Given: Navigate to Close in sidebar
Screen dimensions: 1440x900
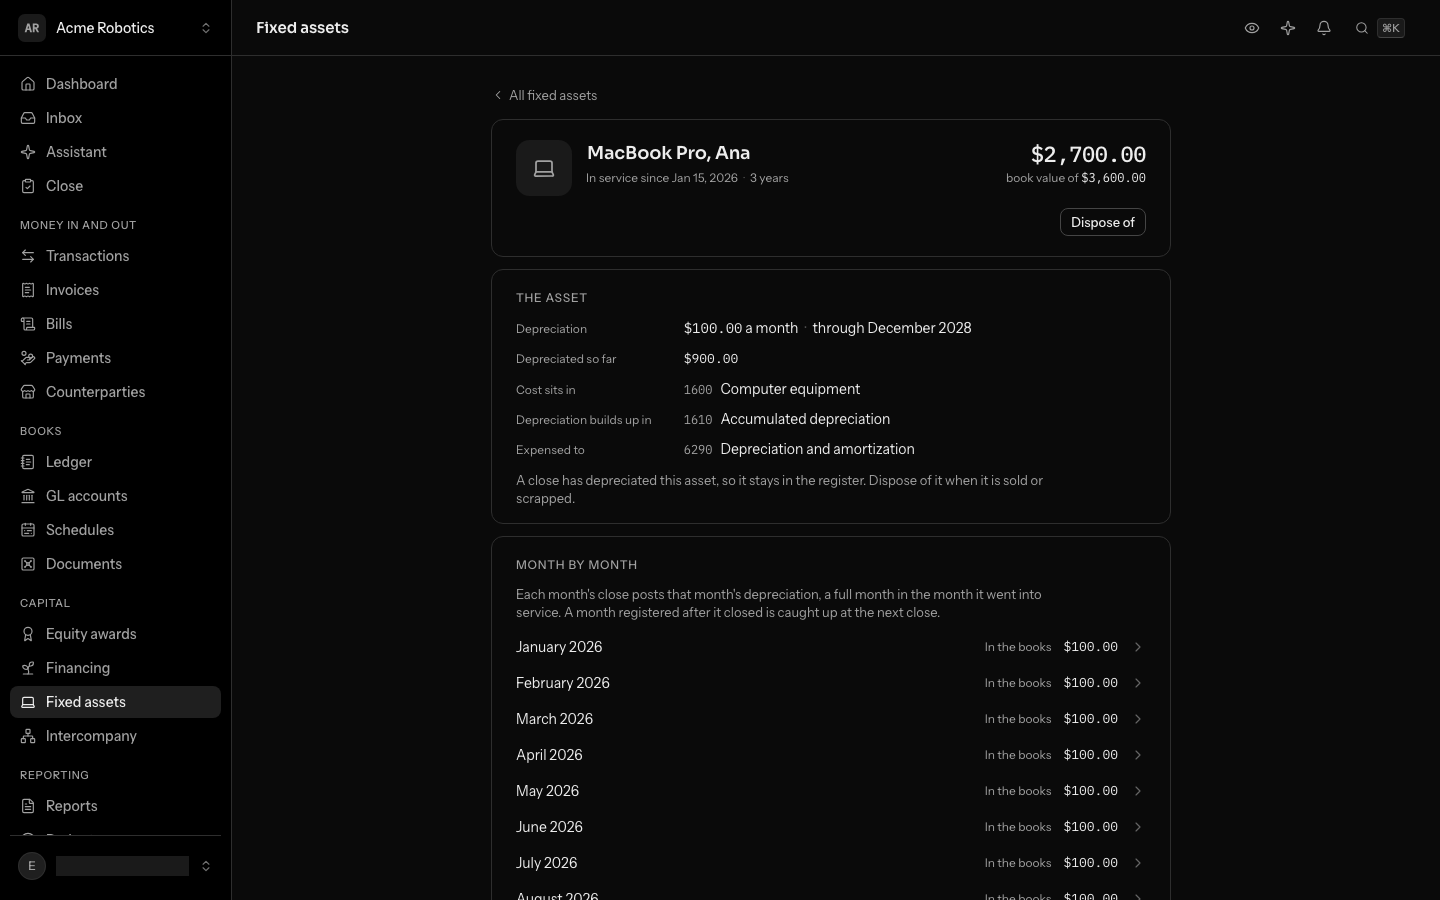Looking at the screenshot, I should pos(116,186).
